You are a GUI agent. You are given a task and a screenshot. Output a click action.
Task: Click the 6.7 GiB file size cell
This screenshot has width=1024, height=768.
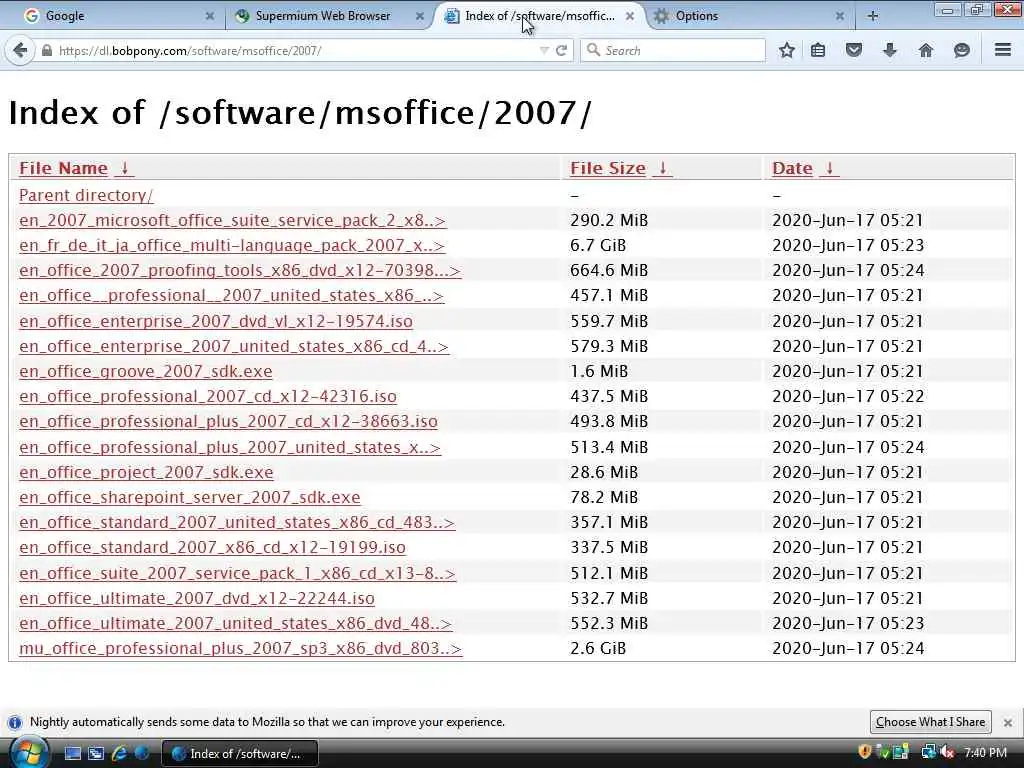[x=598, y=246]
